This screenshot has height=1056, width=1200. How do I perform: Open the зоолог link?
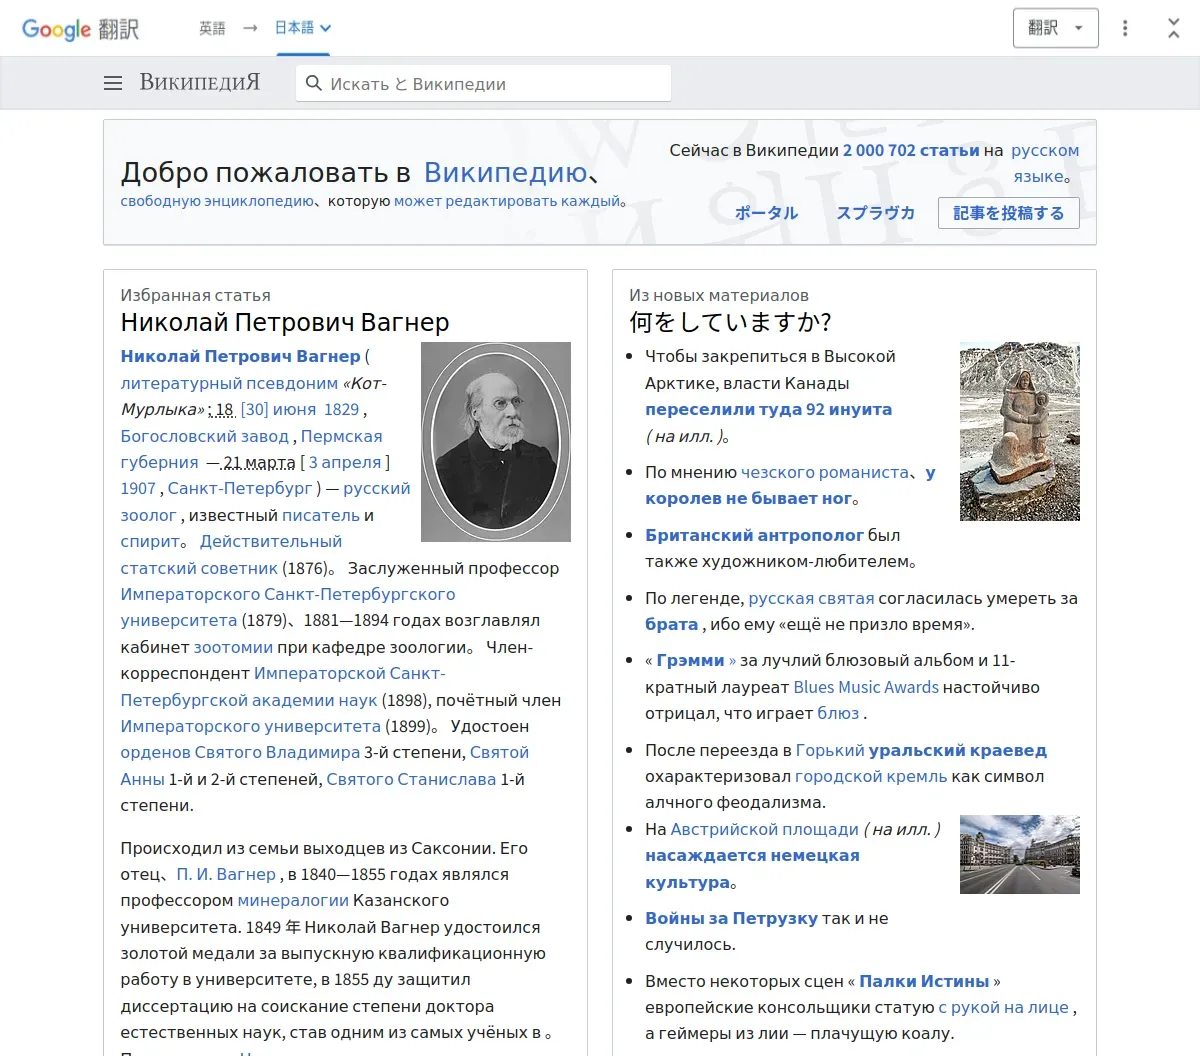148,515
